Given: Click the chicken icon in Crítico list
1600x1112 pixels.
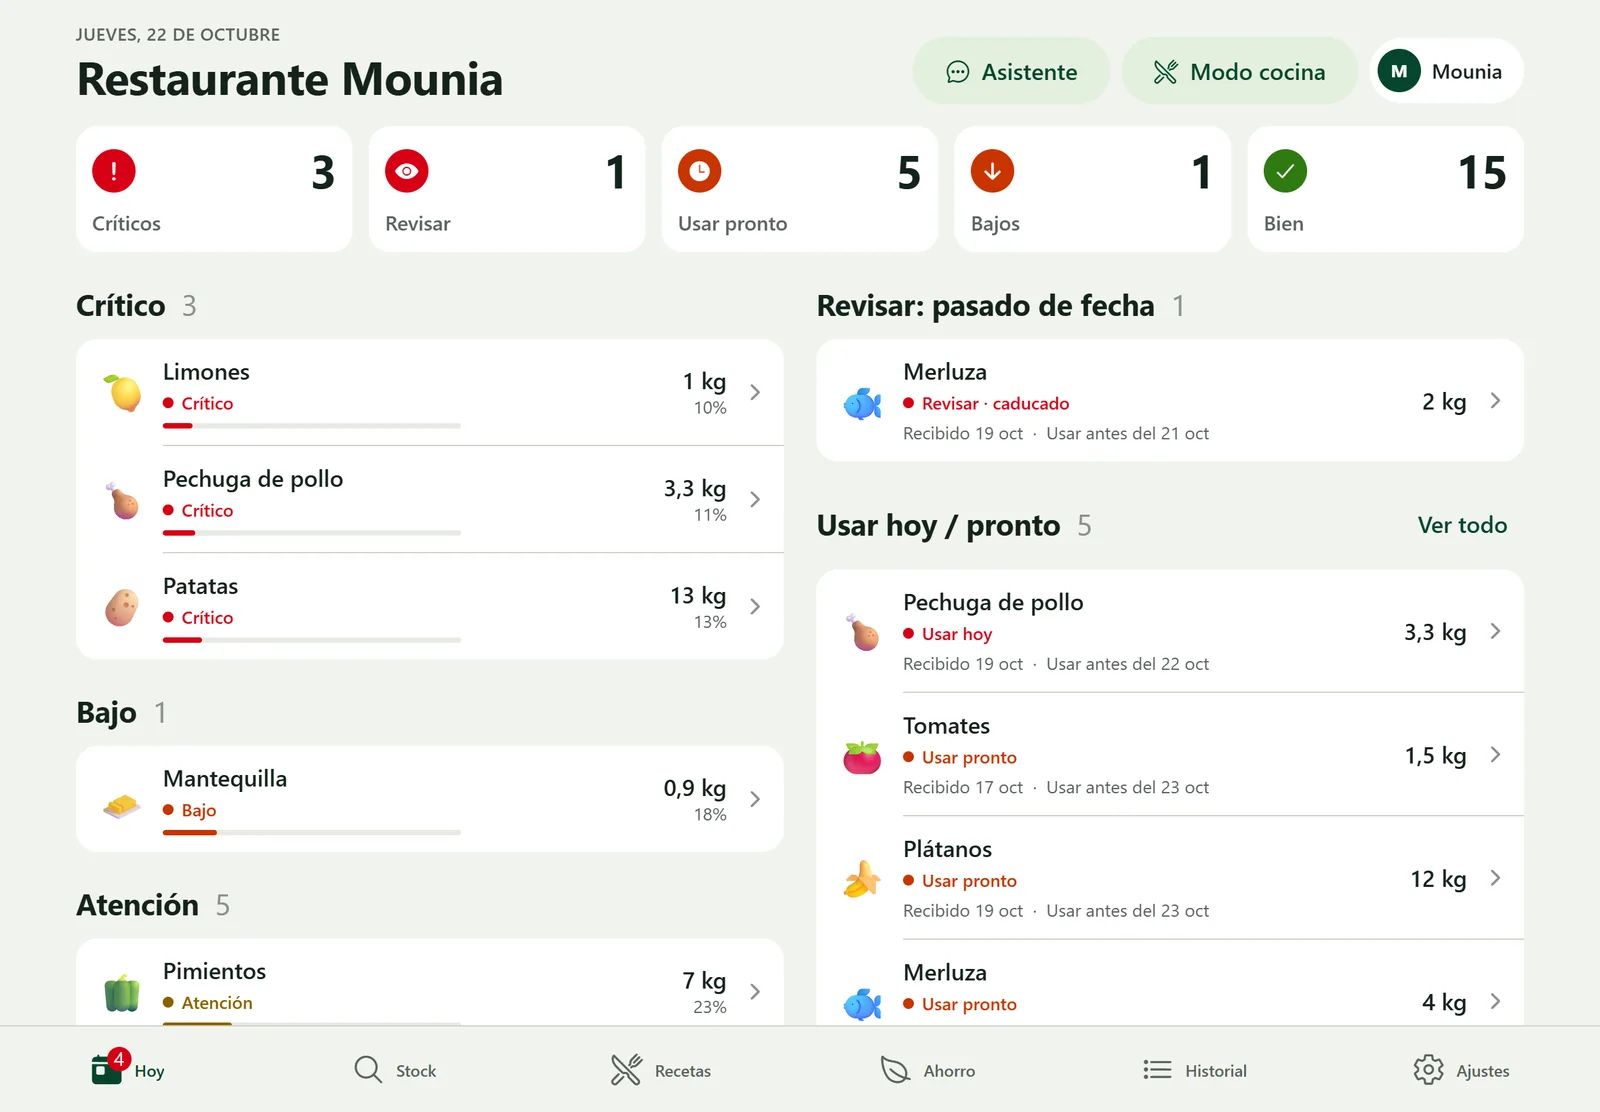Looking at the screenshot, I should coord(123,499).
